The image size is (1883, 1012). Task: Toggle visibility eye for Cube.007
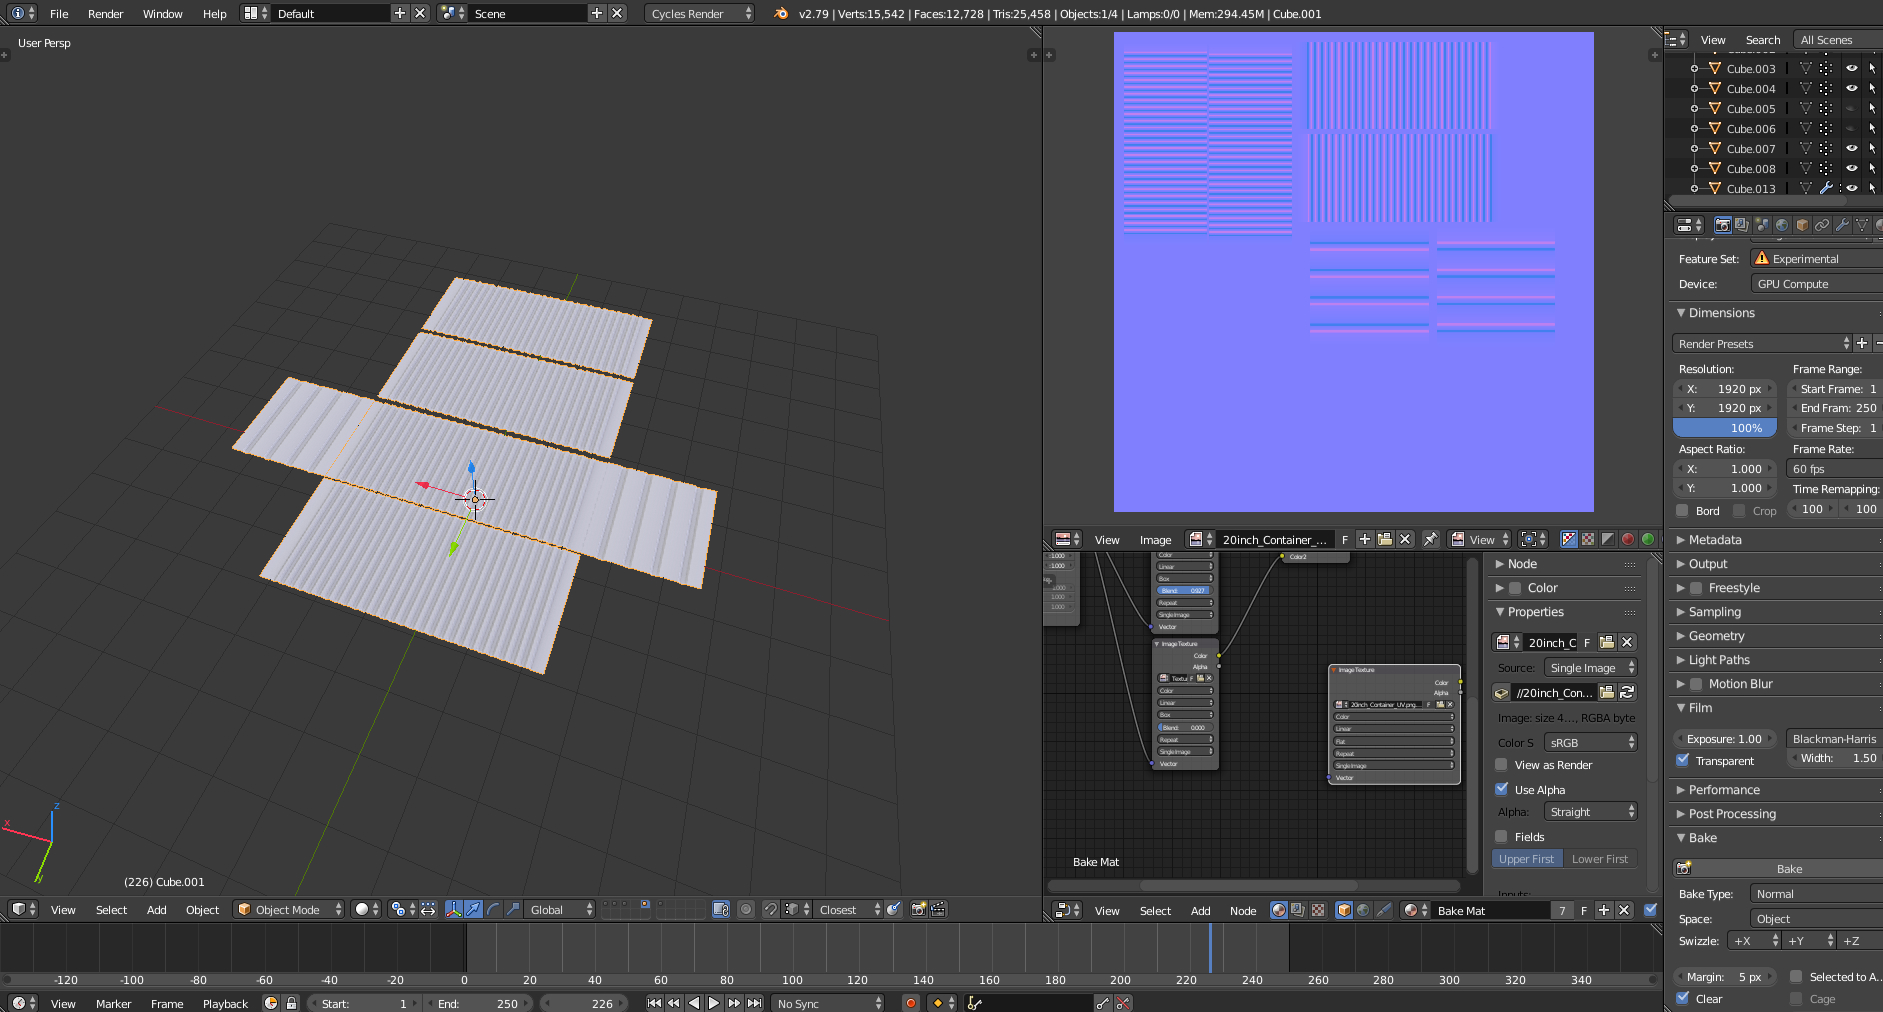(1851, 148)
